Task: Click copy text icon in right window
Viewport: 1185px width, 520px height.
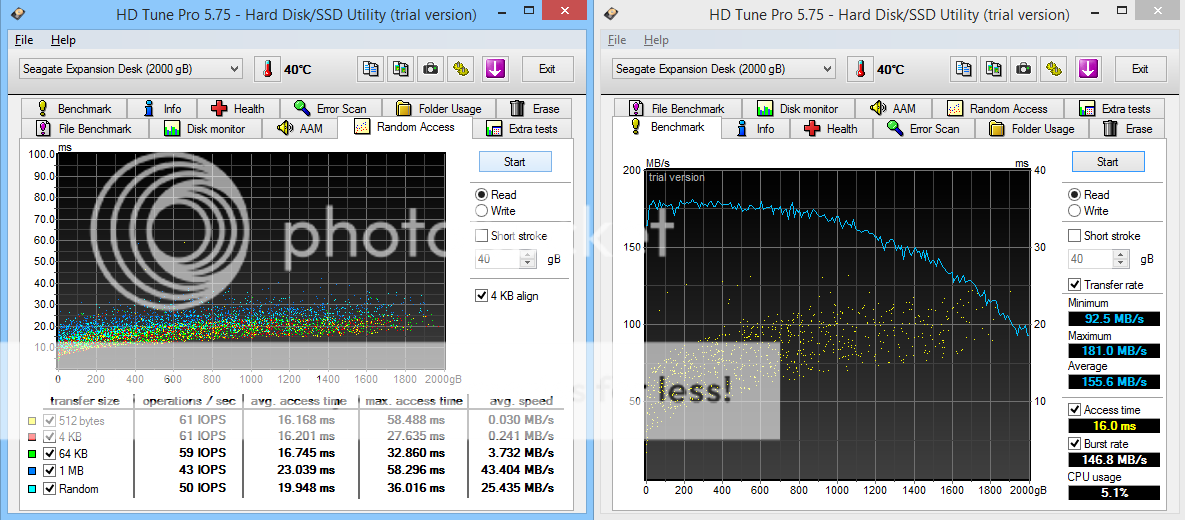Action: point(964,69)
